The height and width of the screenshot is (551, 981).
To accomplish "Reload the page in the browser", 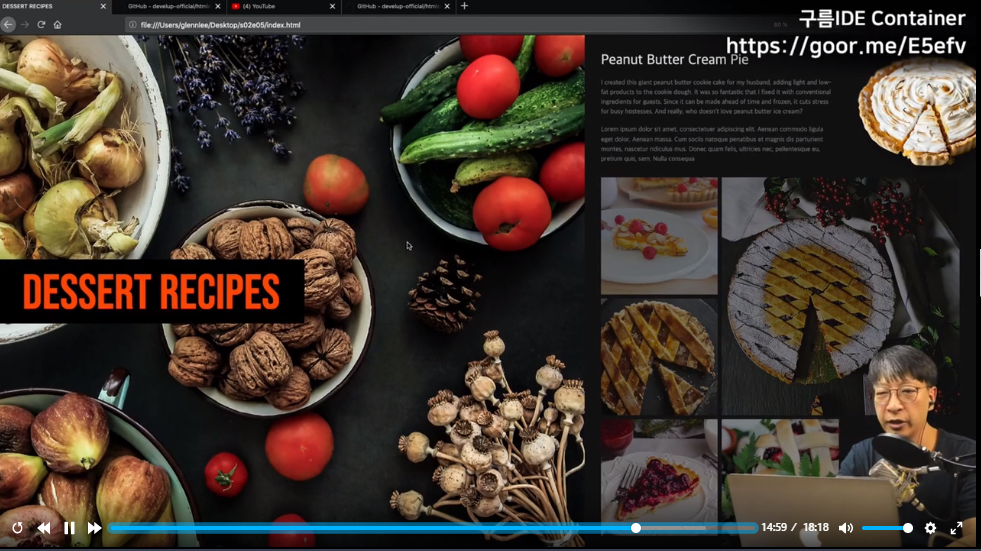I will pyautogui.click(x=41, y=24).
